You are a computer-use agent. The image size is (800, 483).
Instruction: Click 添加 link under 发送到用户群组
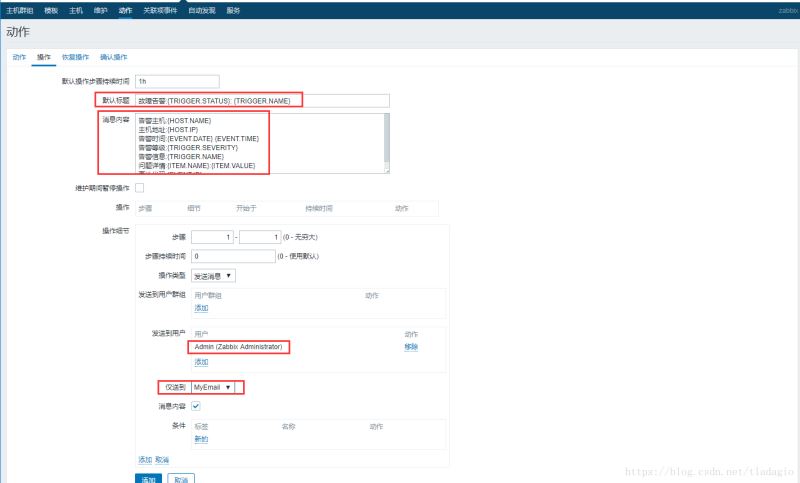click(x=201, y=308)
